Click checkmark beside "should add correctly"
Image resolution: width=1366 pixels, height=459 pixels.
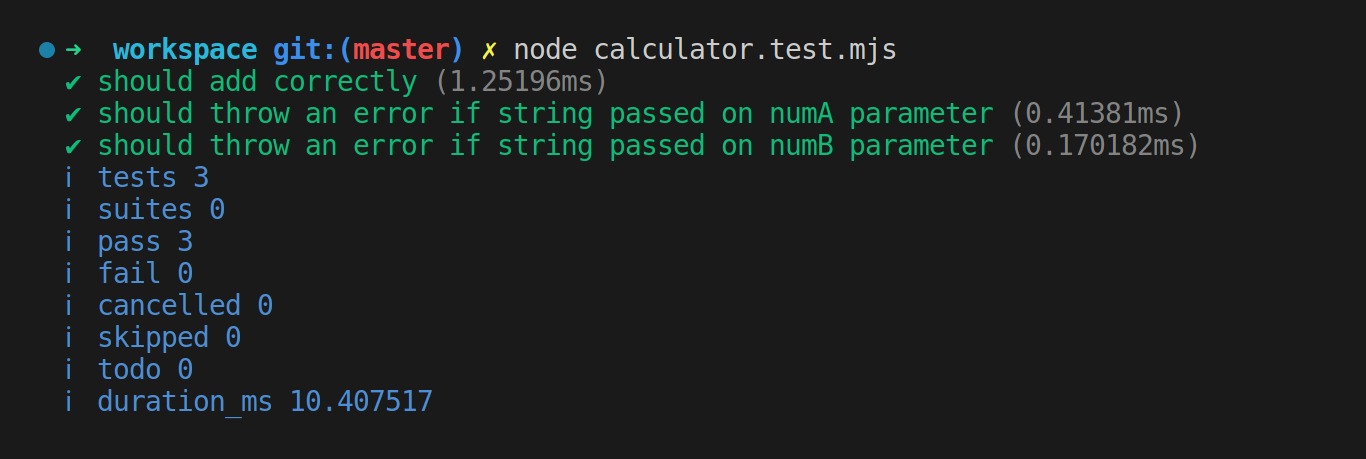73,81
